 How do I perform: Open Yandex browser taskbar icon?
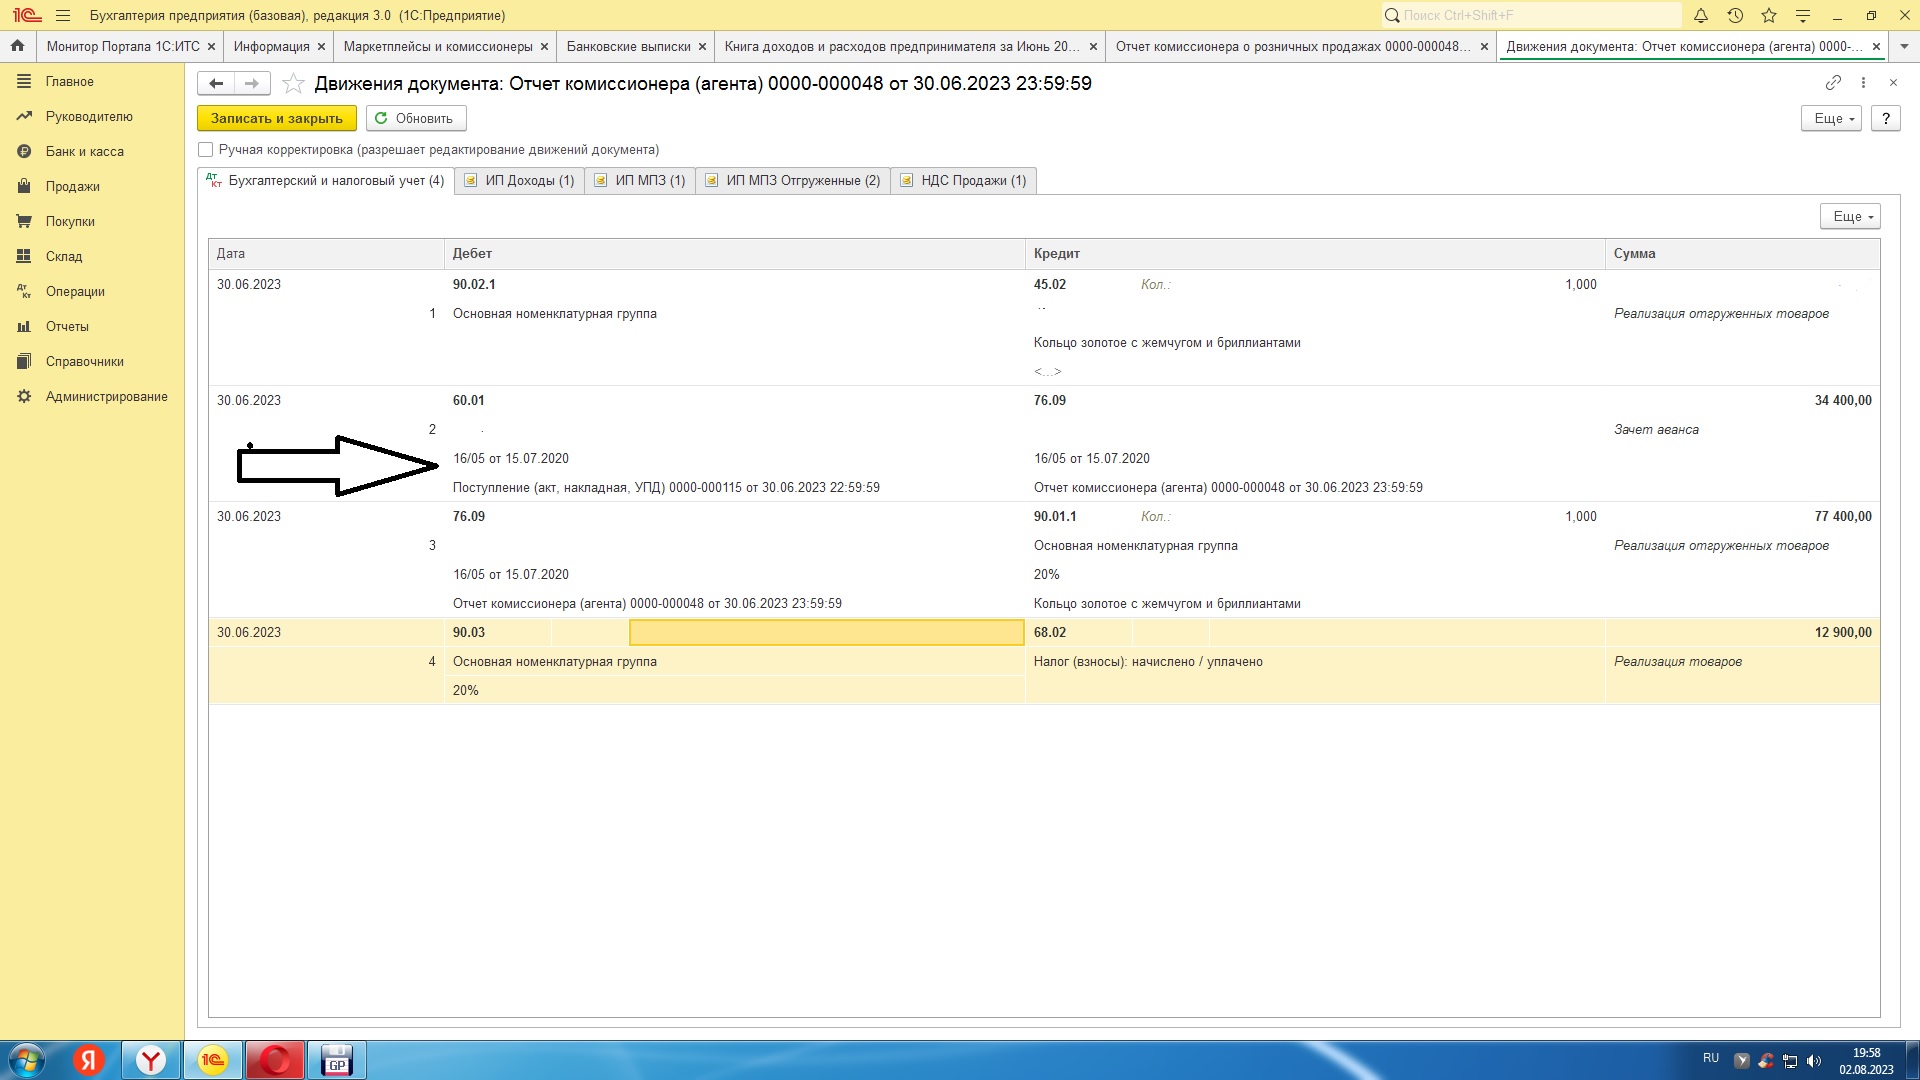[x=151, y=1061]
